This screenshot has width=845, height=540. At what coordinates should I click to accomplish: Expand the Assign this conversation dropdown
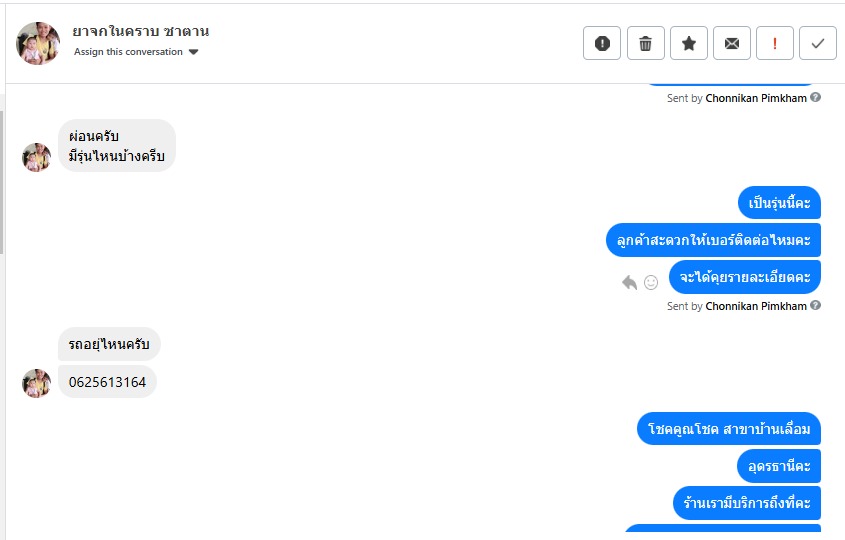coord(193,52)
